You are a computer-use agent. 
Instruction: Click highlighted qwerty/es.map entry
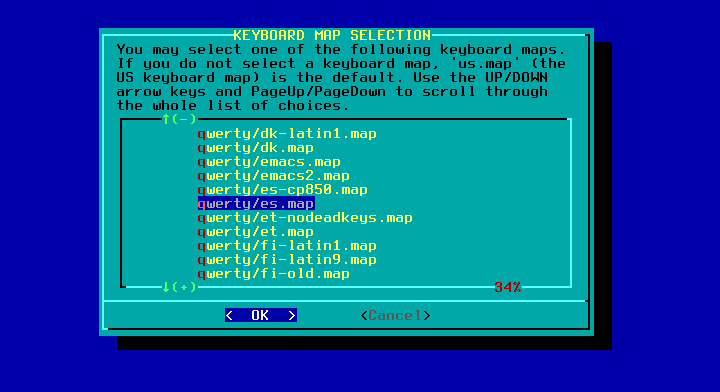point(256,204)
